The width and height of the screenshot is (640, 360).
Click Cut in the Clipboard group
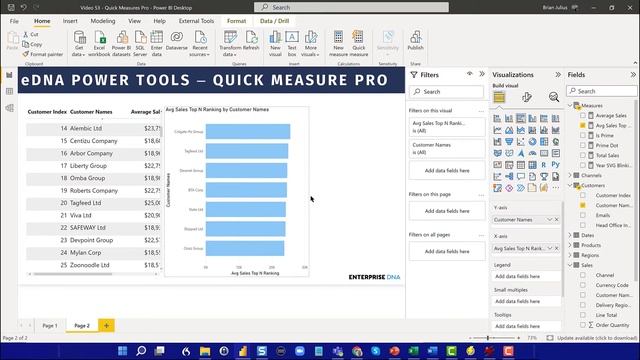coord(31,35)
